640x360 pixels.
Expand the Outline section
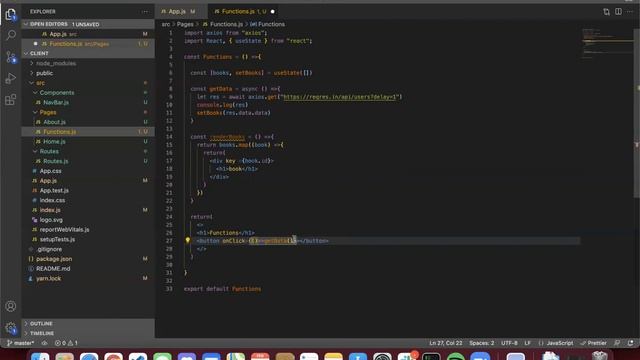tap(88, 323)
